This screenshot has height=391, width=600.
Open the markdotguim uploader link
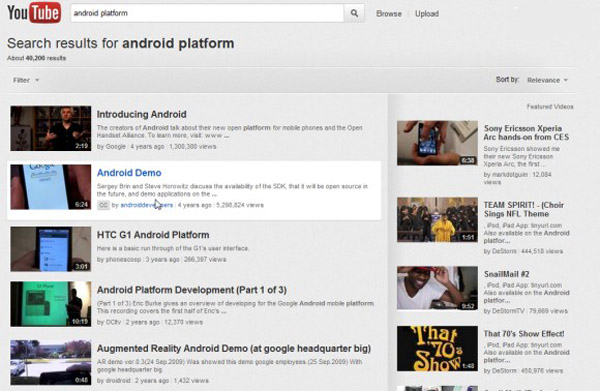(509, 174)
